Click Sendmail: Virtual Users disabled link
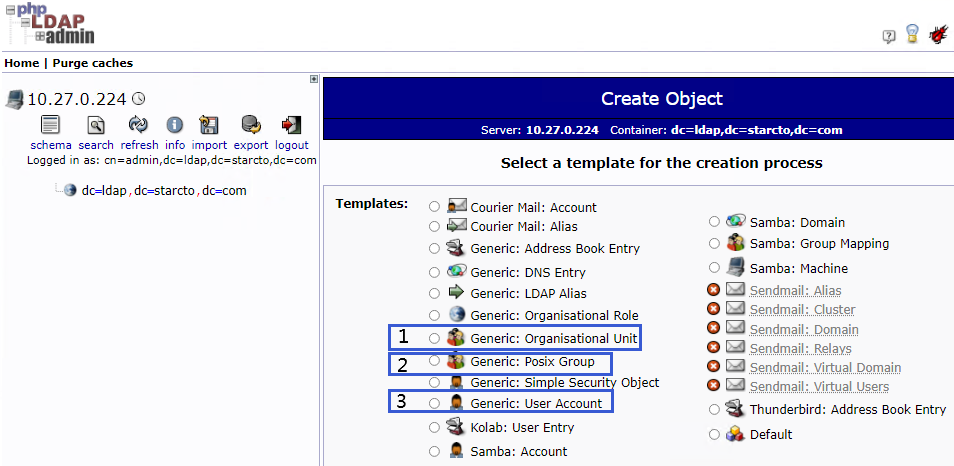This screenshot has height=466, width=954. tap(819, 387)
